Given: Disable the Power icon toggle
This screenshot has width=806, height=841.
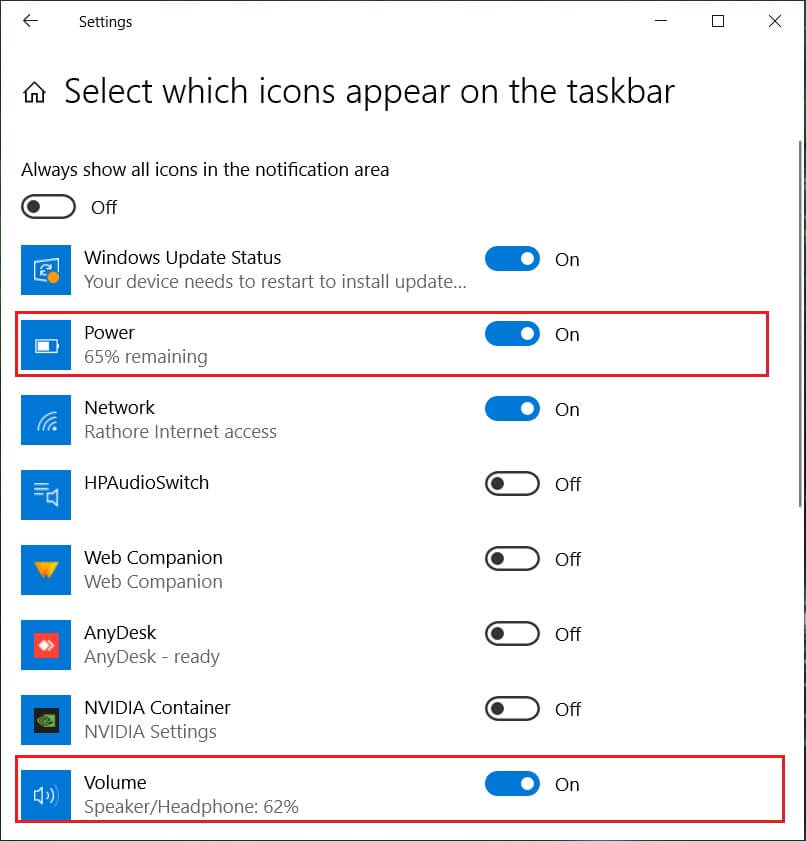Looking at the screenshot, I should [512, 334].
